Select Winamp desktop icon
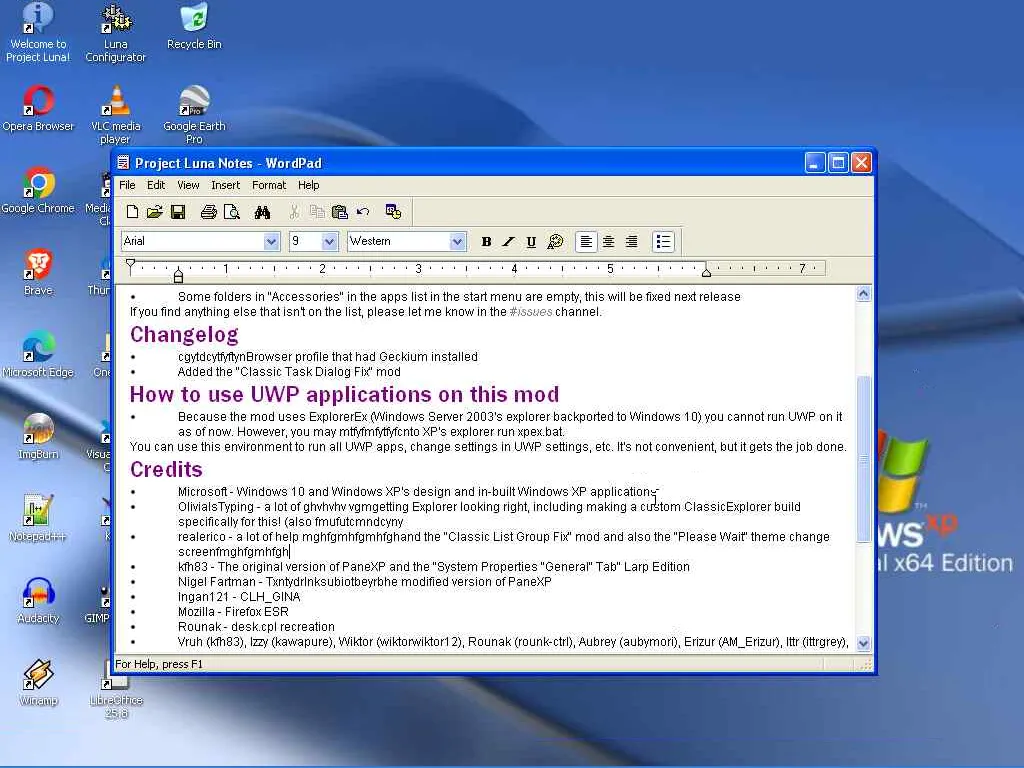The width and height of the screenshot is (1024, 768). coord(38,683)
